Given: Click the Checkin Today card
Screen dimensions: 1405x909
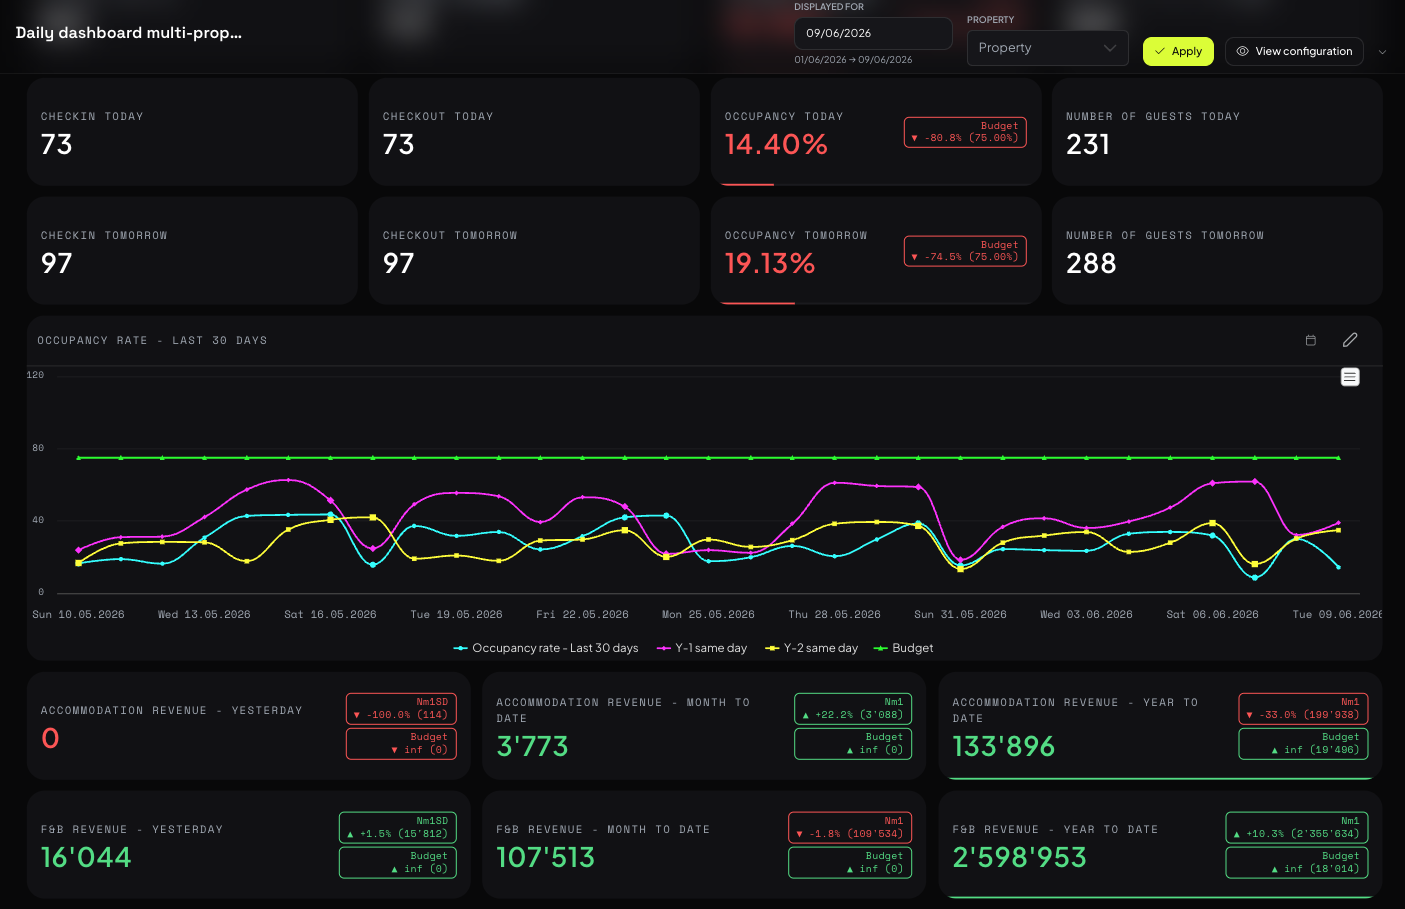Looking at the screenshot, I should coord(192,132).
